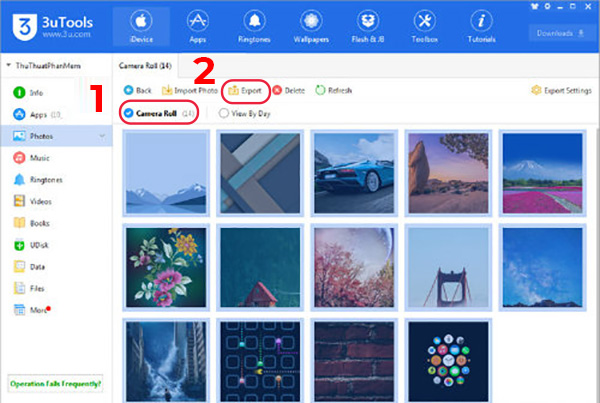
Task: Select the blue sports car photo thumbnail
Action: tap(353, 173)
